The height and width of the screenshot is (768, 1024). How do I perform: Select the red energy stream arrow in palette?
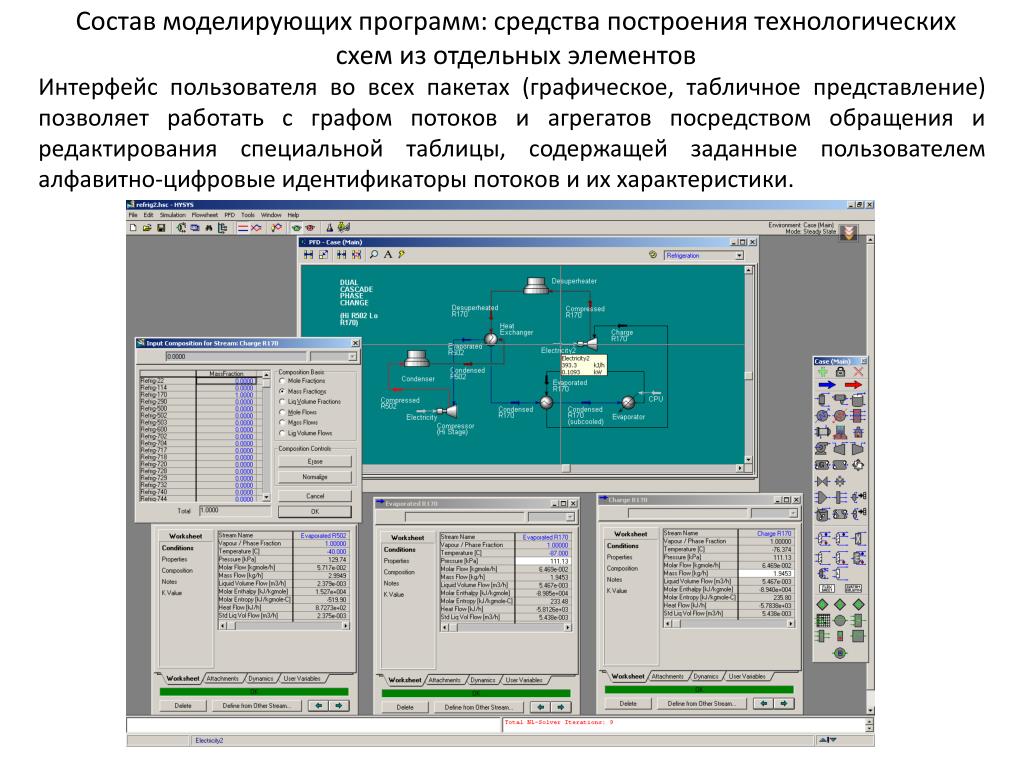pos(854,385)
